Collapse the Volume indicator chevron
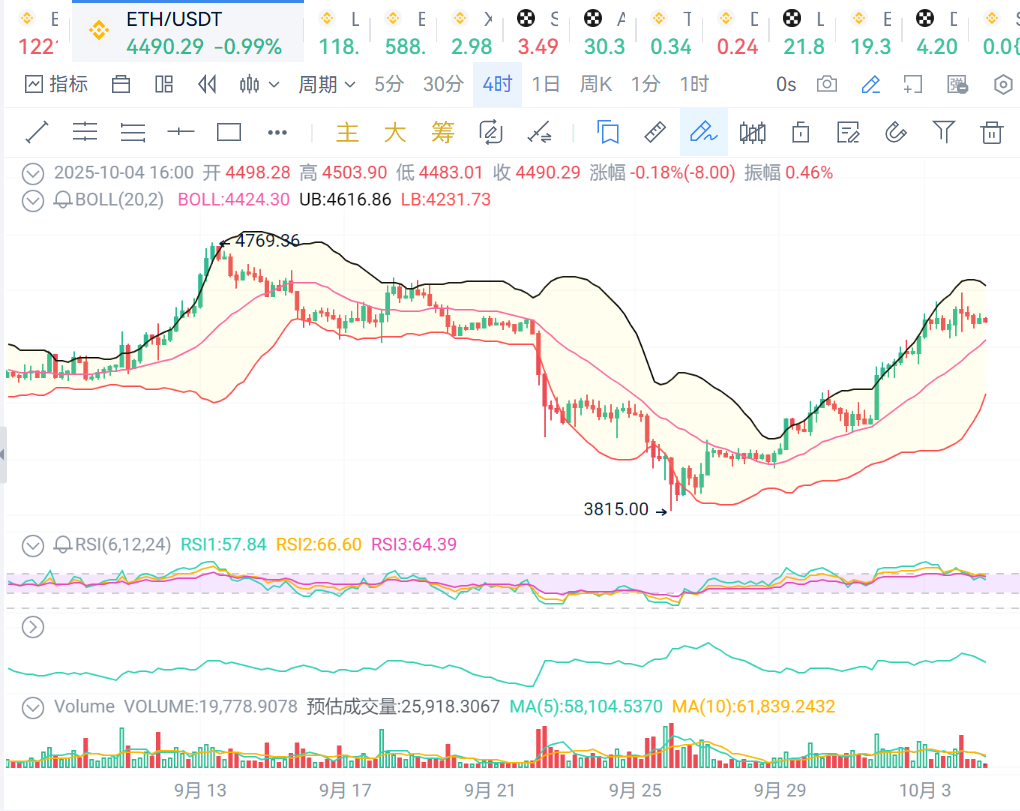Image resolution: width=1020 pixels, height=811 pixels. (x=33, y=708)
